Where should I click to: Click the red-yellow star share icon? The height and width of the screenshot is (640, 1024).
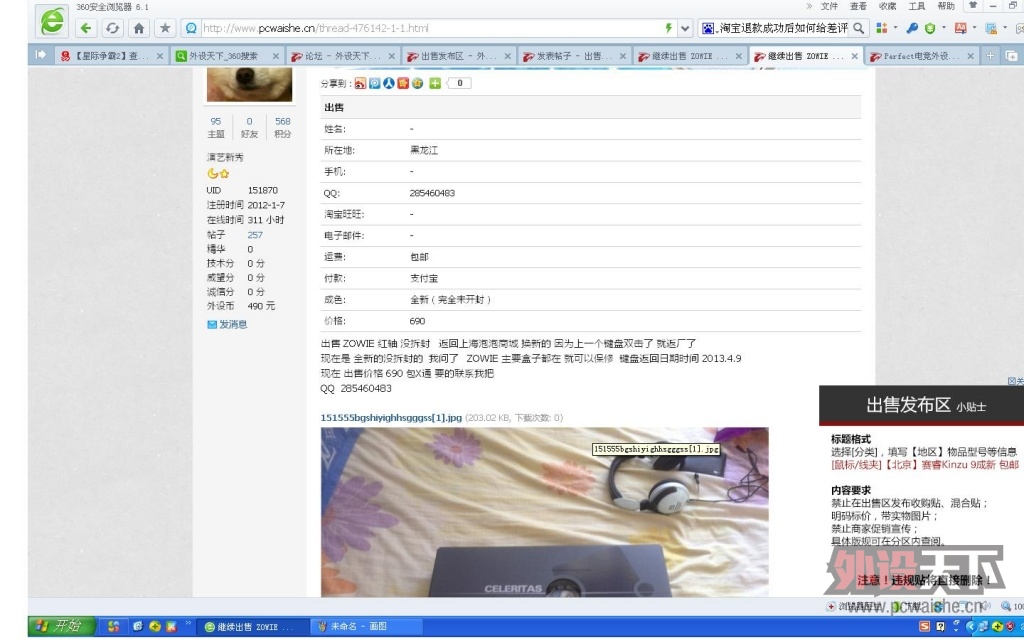coord(403,83)
